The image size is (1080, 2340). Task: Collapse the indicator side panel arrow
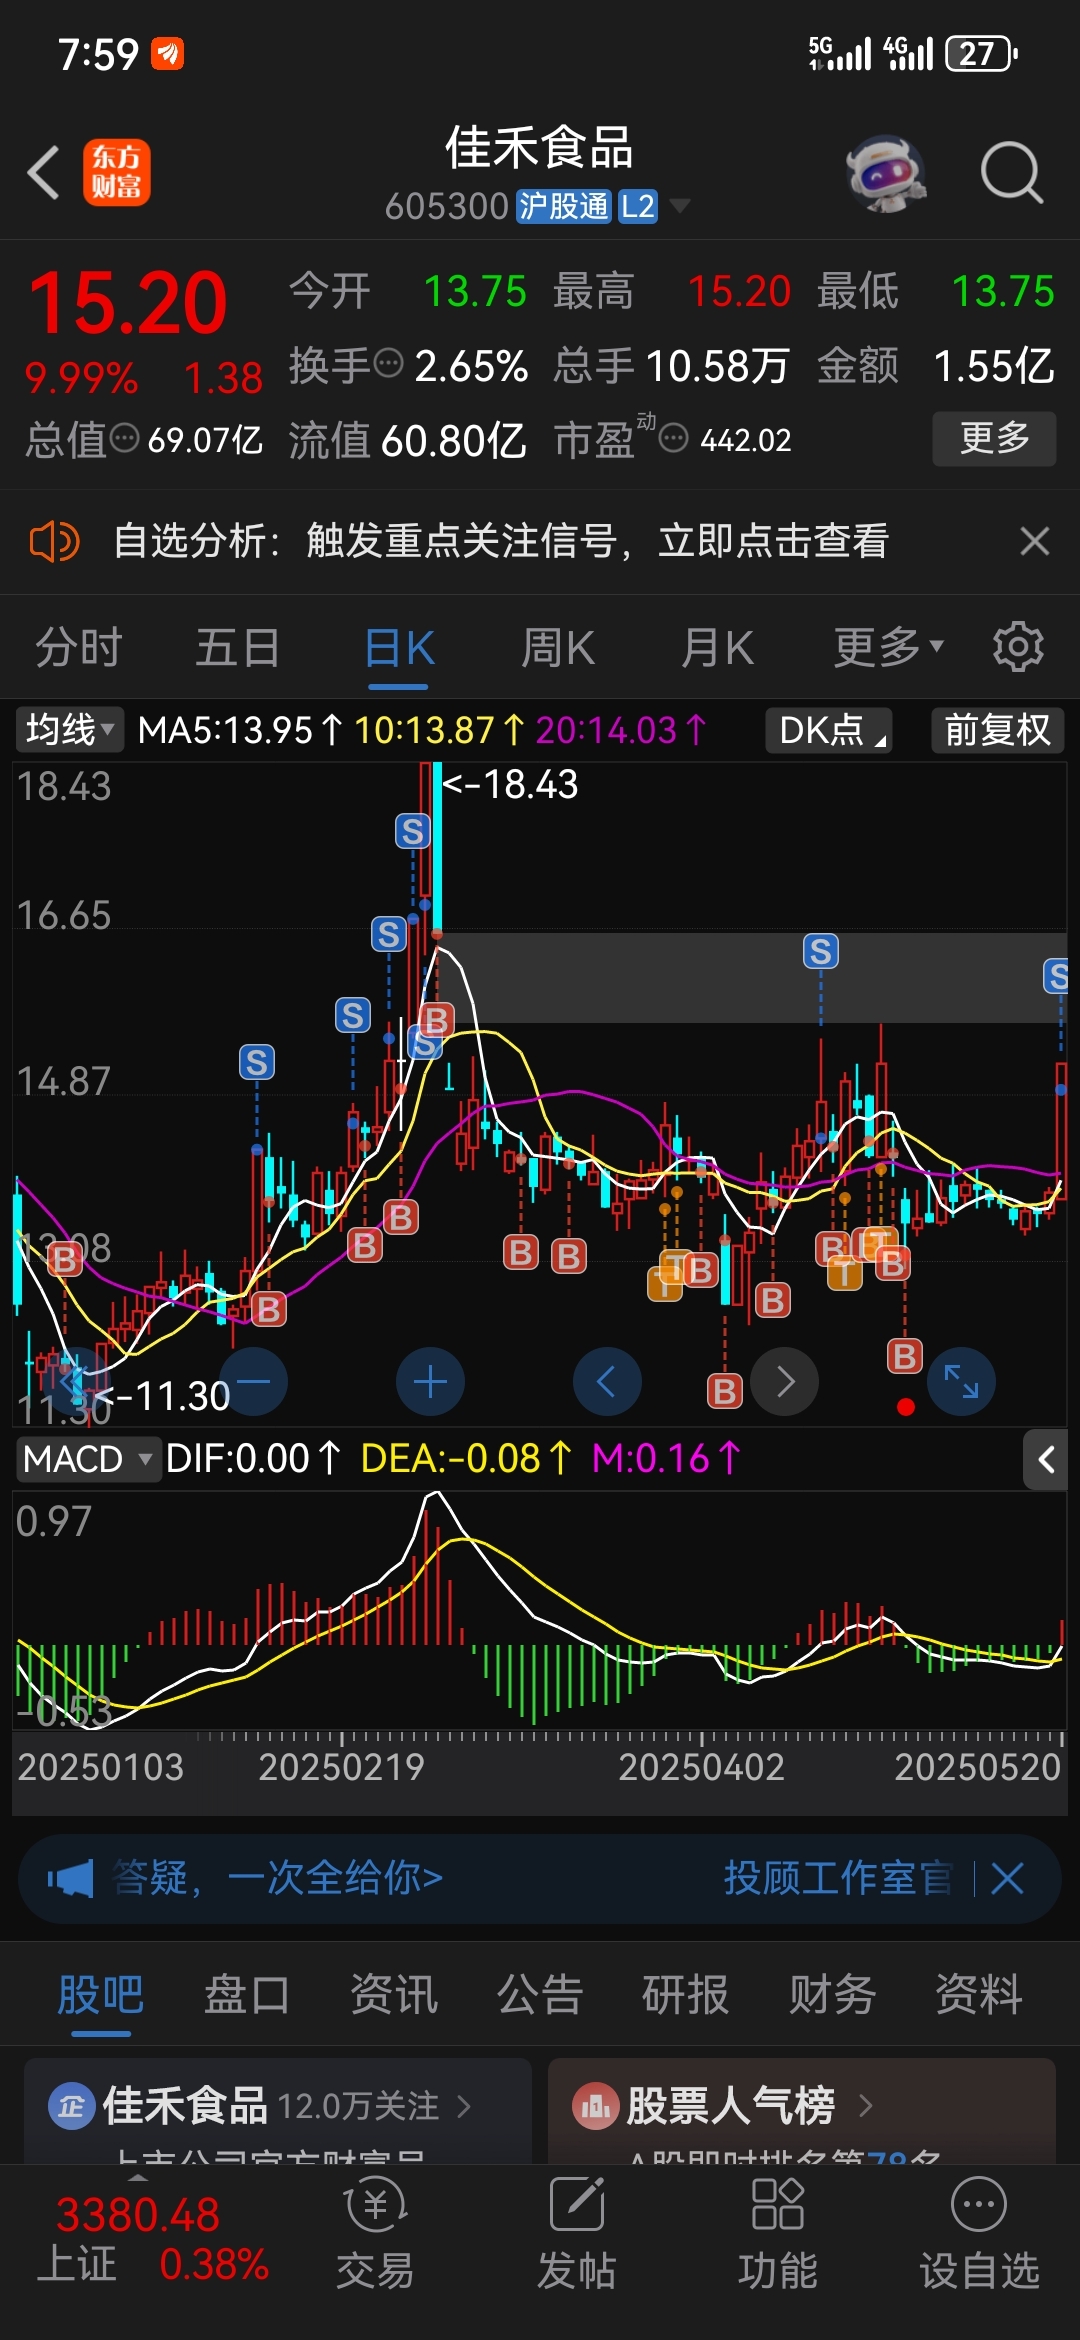(1046, 1460)
